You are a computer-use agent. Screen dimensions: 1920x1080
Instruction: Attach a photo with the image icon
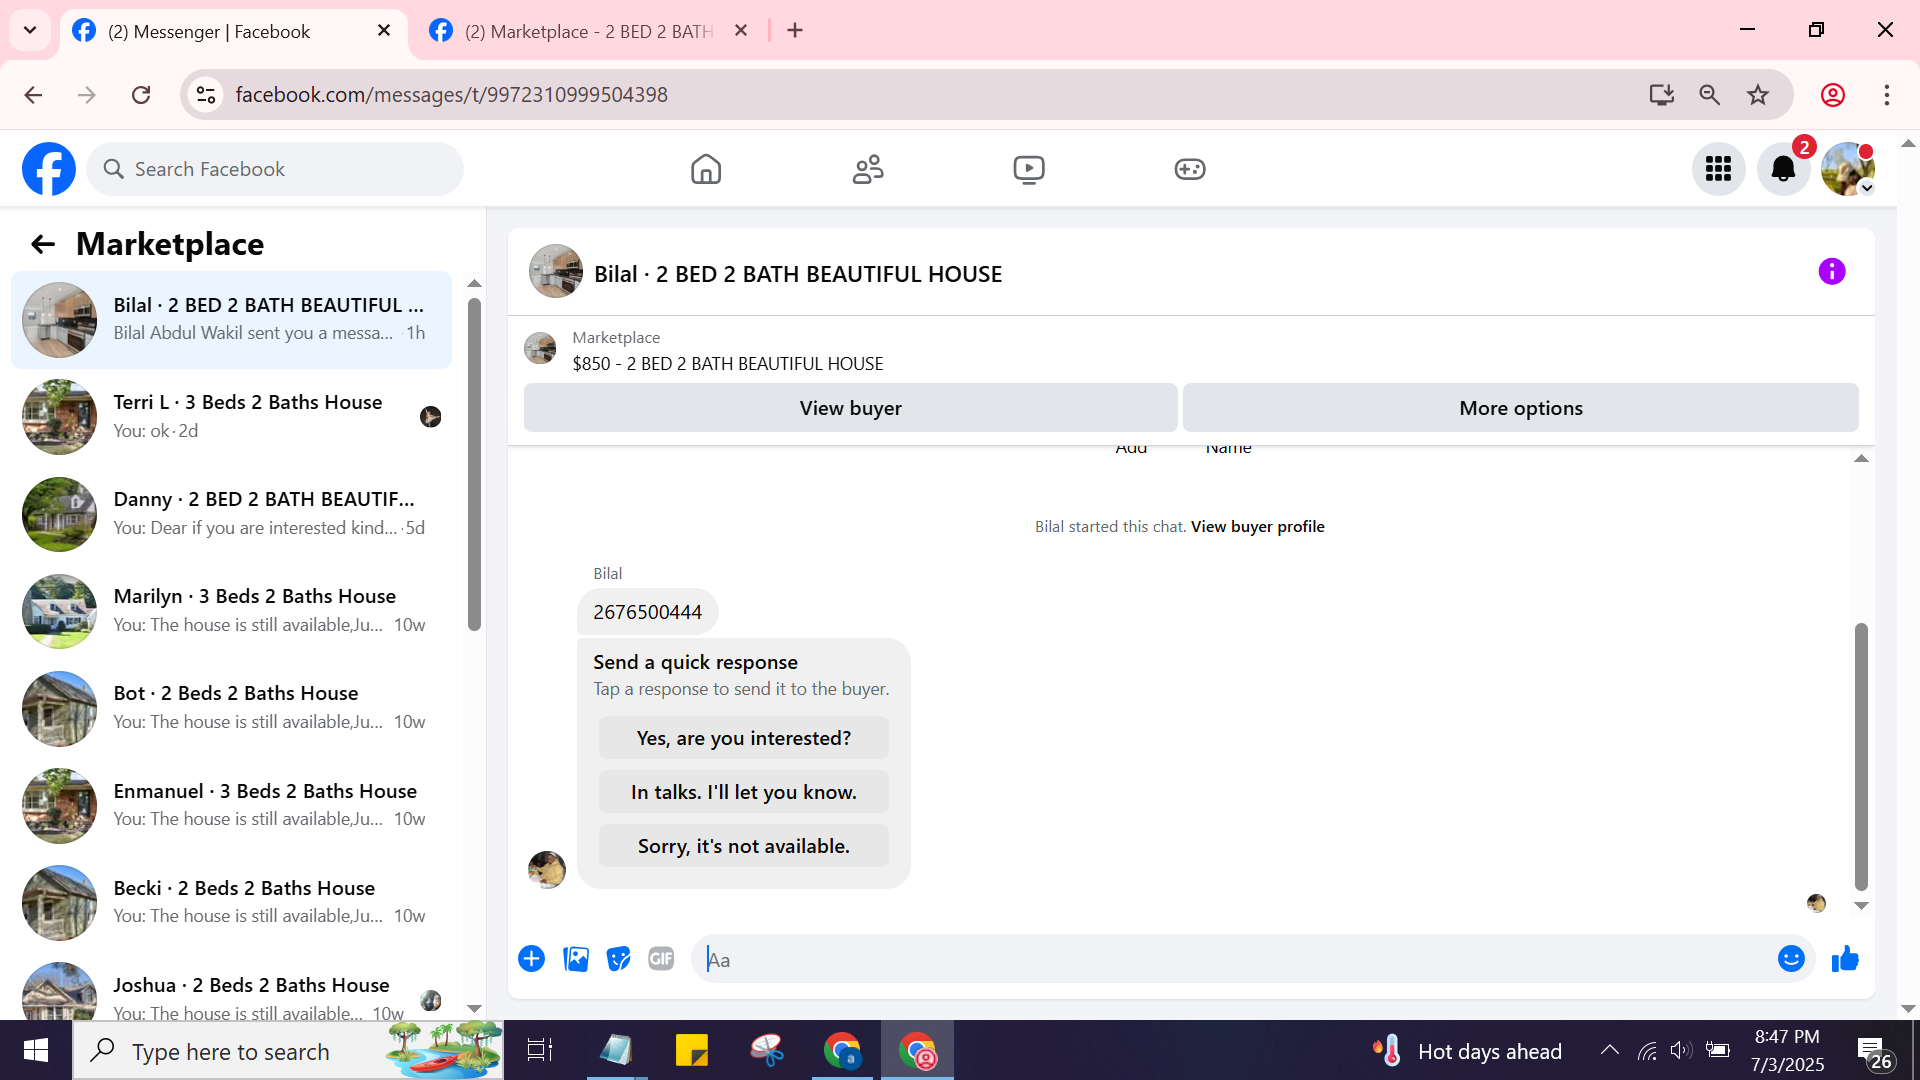click(x=576, y=959)
